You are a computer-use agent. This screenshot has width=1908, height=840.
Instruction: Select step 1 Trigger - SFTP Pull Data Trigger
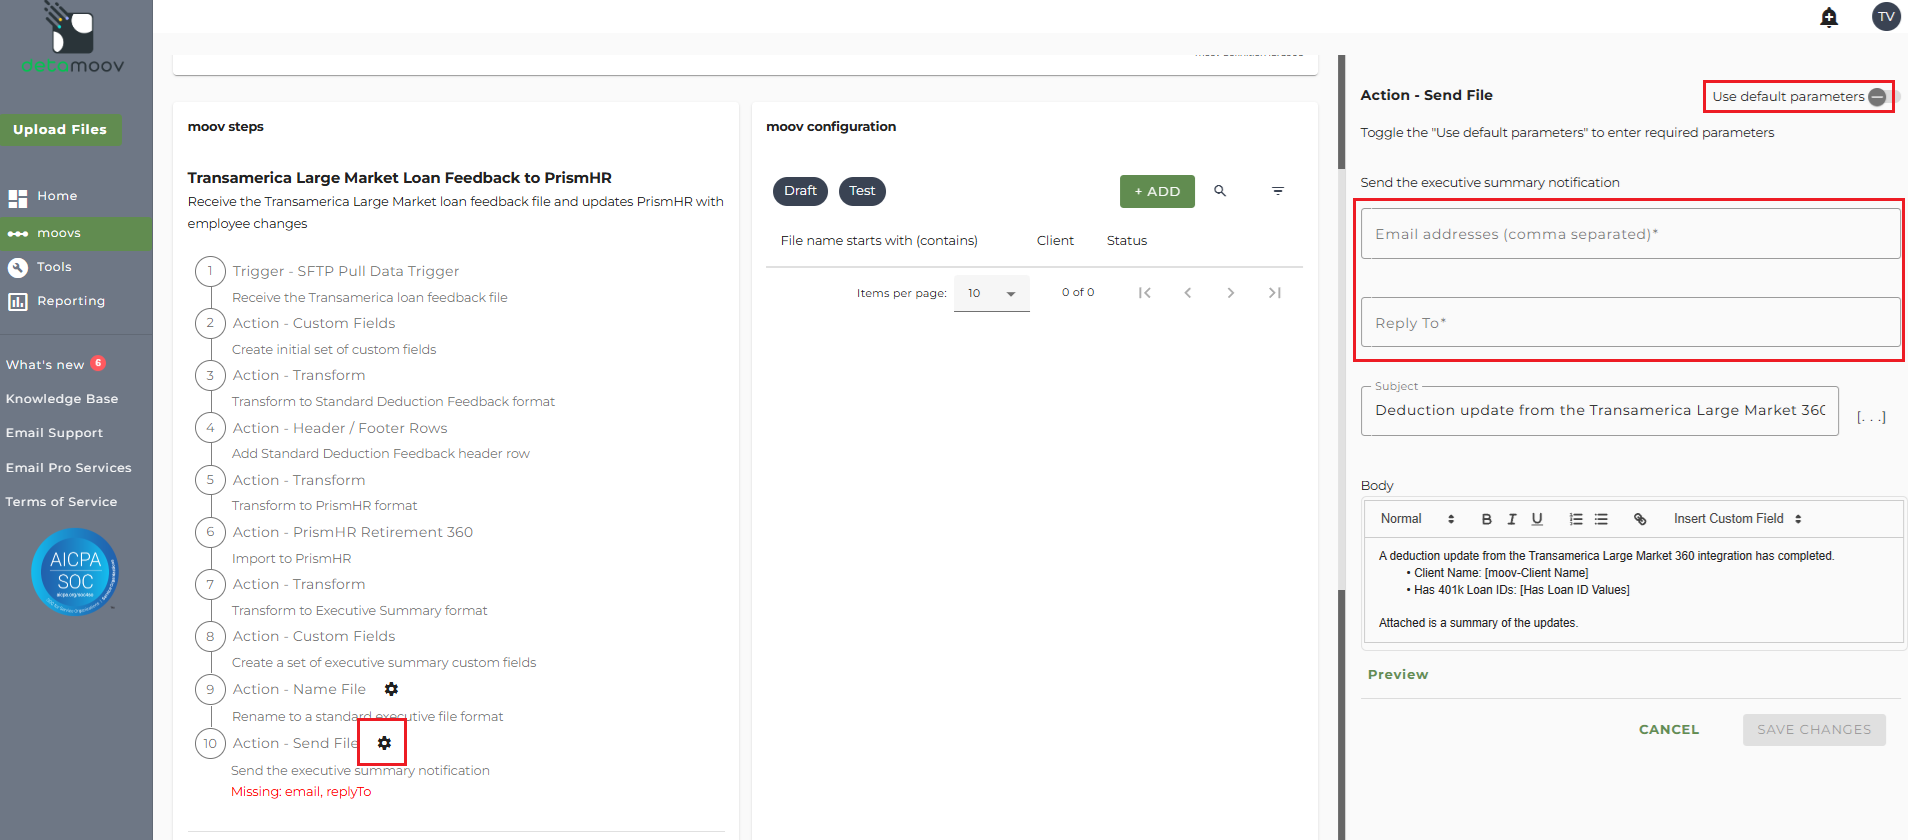pyautogui.click(x=346, y=271)
